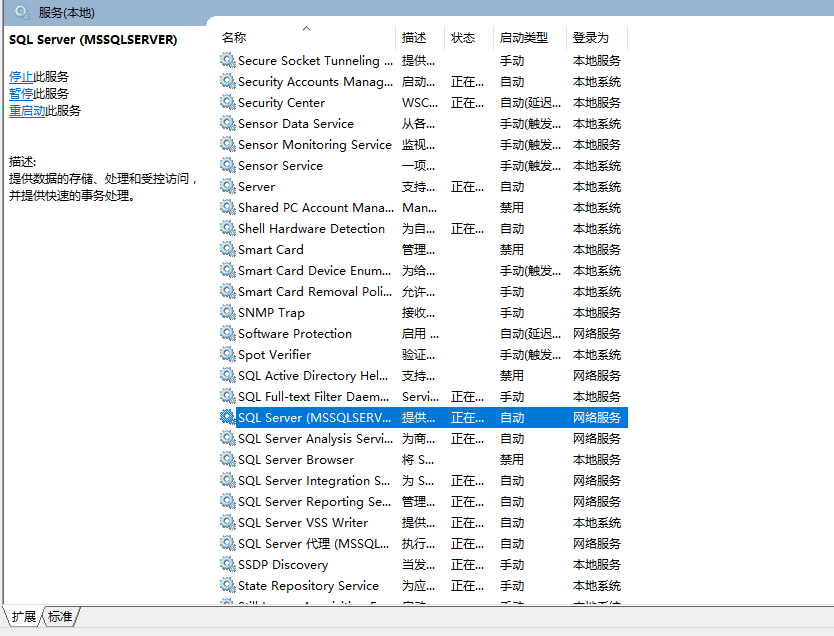The height and width of the screenshot is (636, 834).
Task: Click the Servi... description of SQL Full-text Filter
Action: tap(420, 397)
